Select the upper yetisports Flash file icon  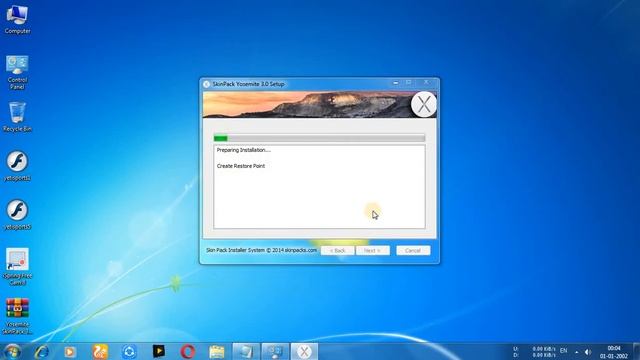[17, 166]
